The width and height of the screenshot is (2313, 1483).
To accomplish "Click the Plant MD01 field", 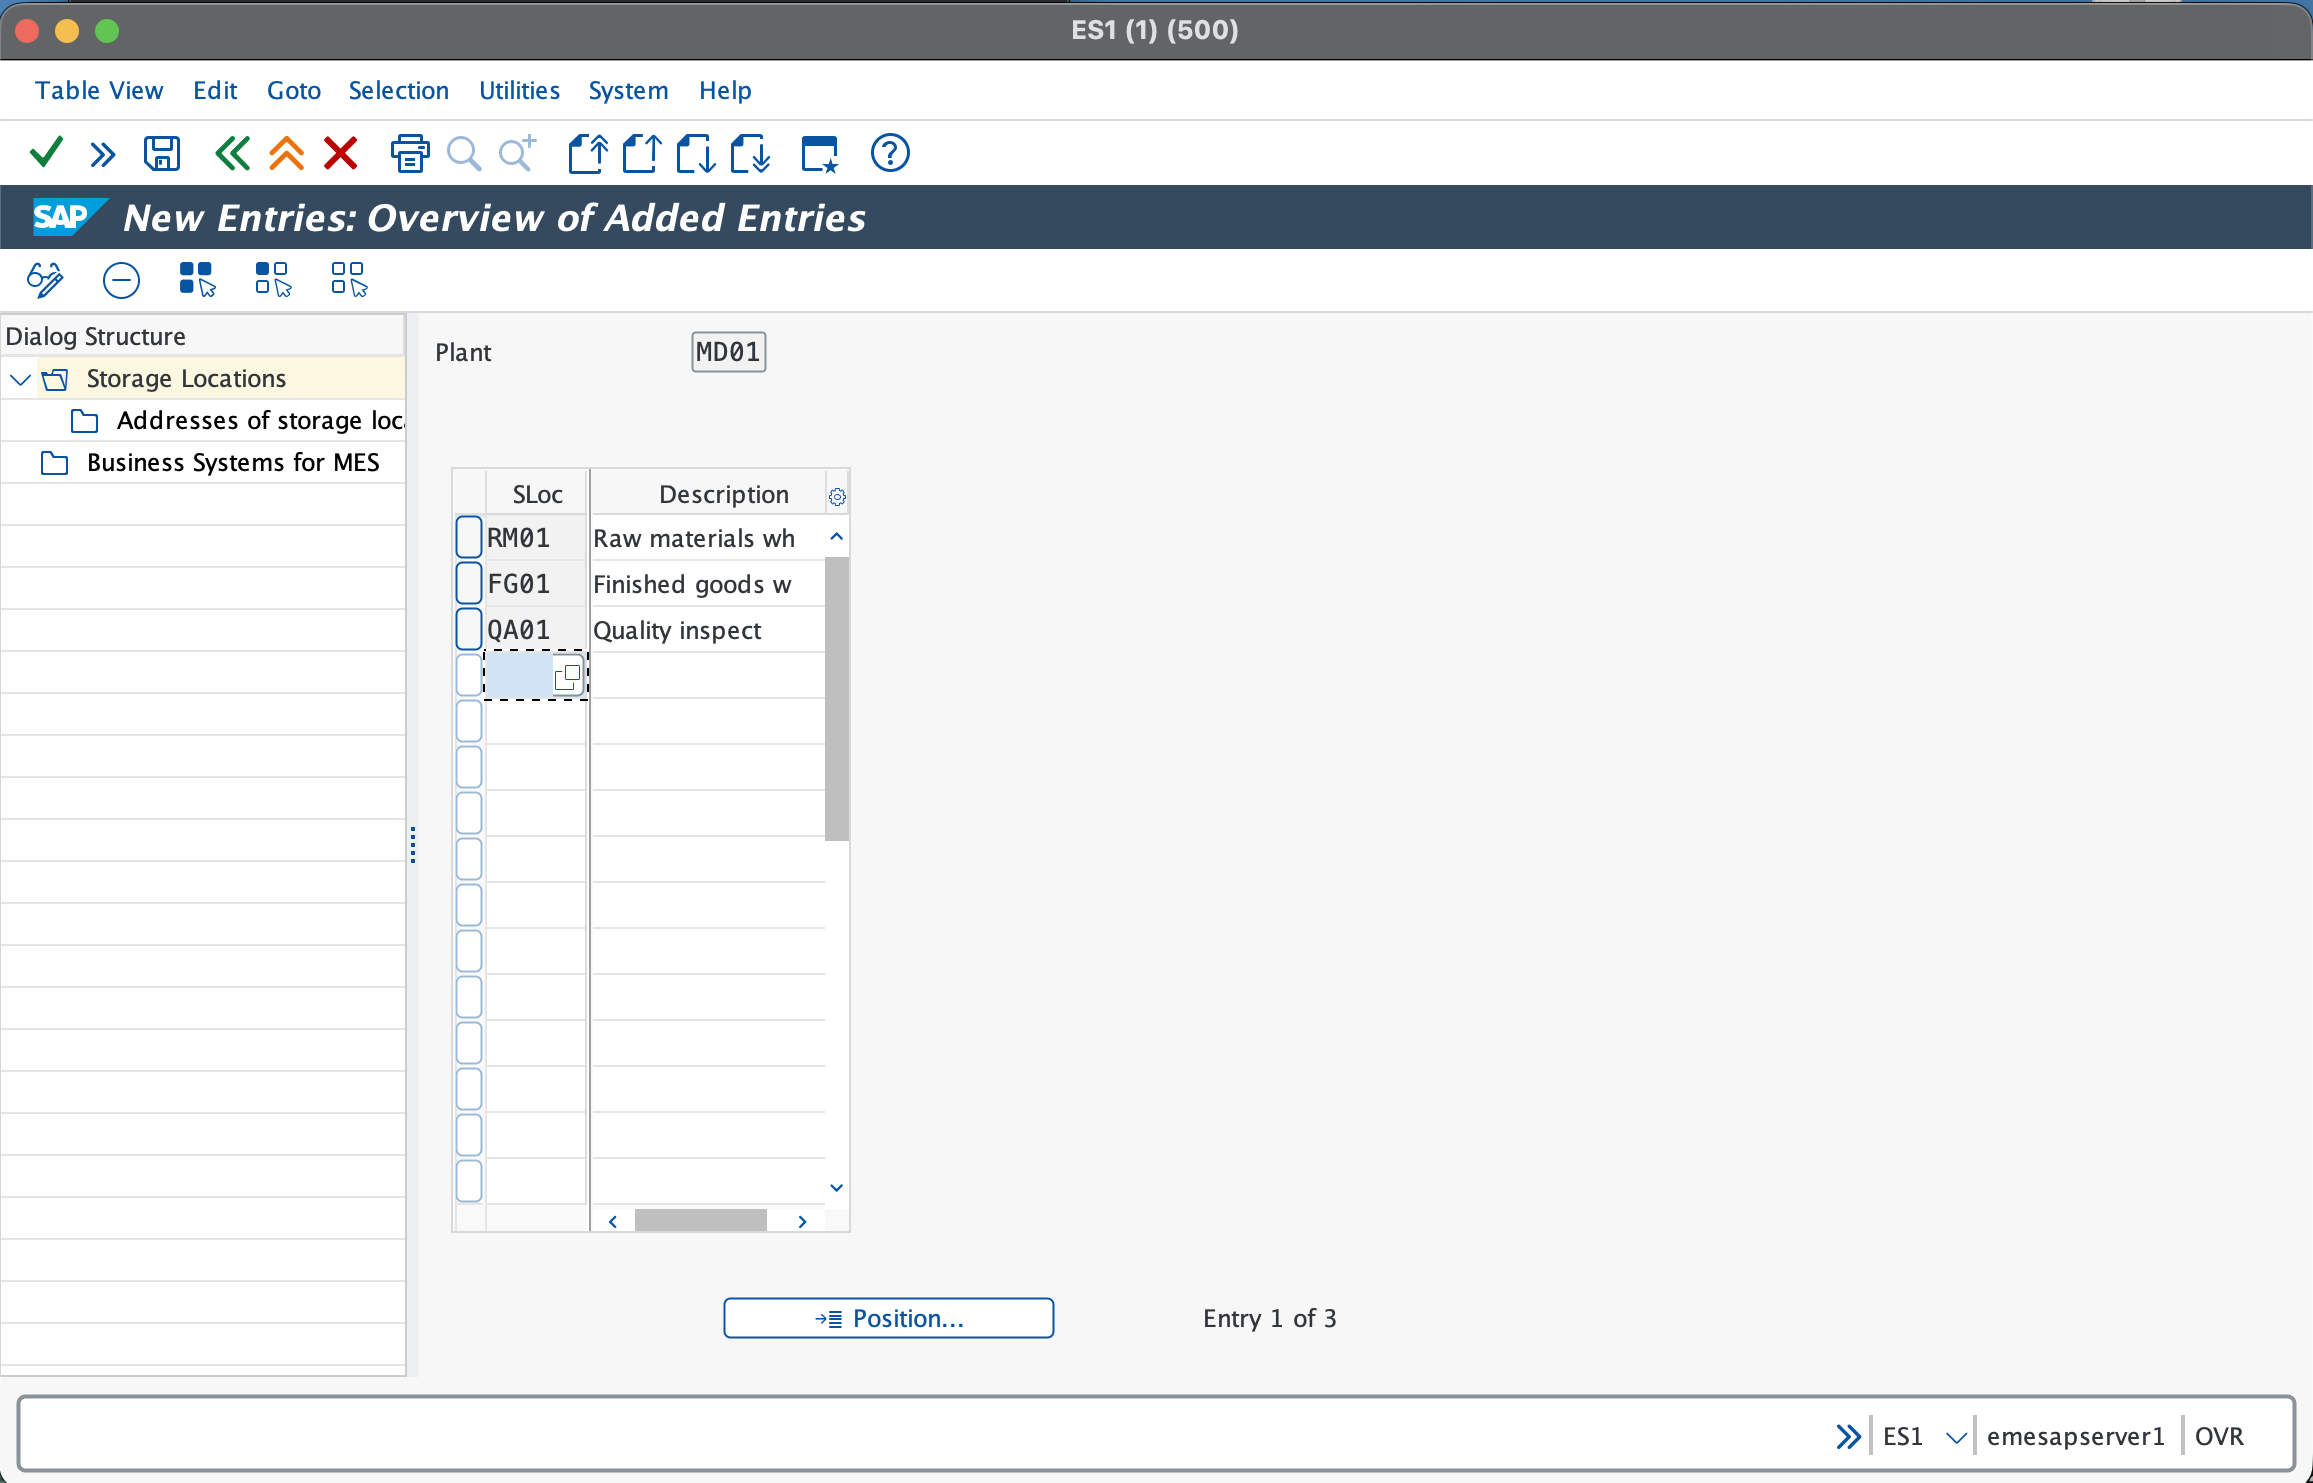I will 728,352.
